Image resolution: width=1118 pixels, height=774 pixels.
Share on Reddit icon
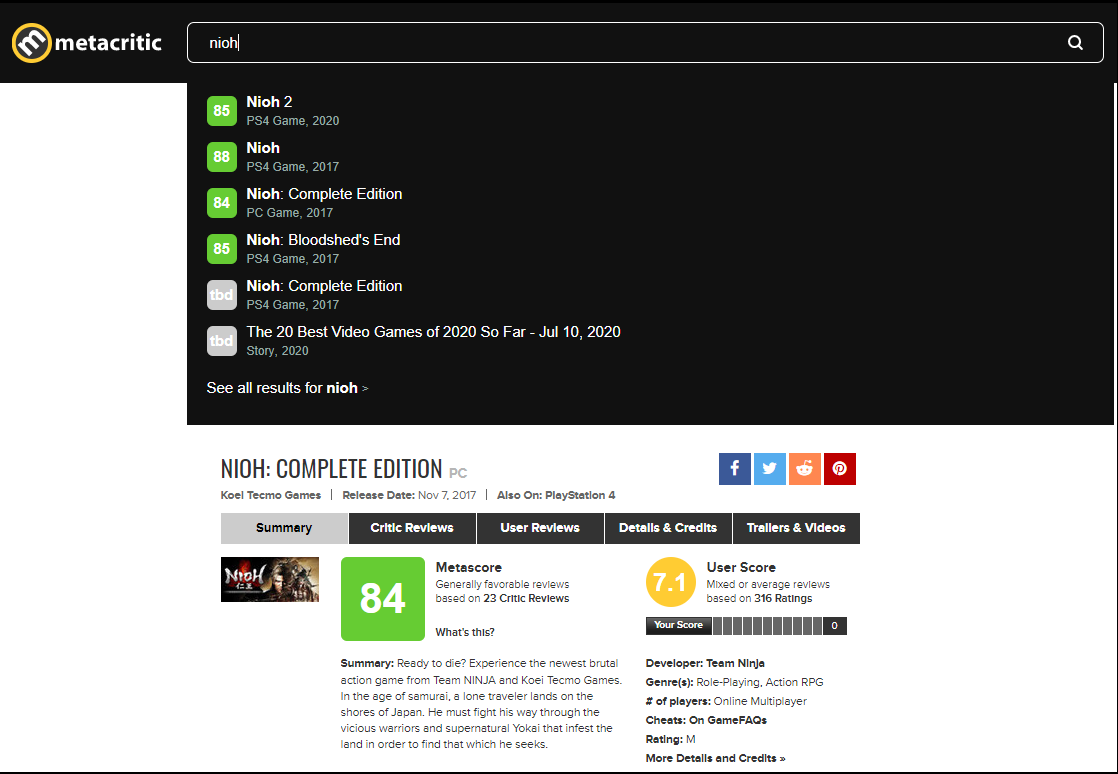coord(804,469)
